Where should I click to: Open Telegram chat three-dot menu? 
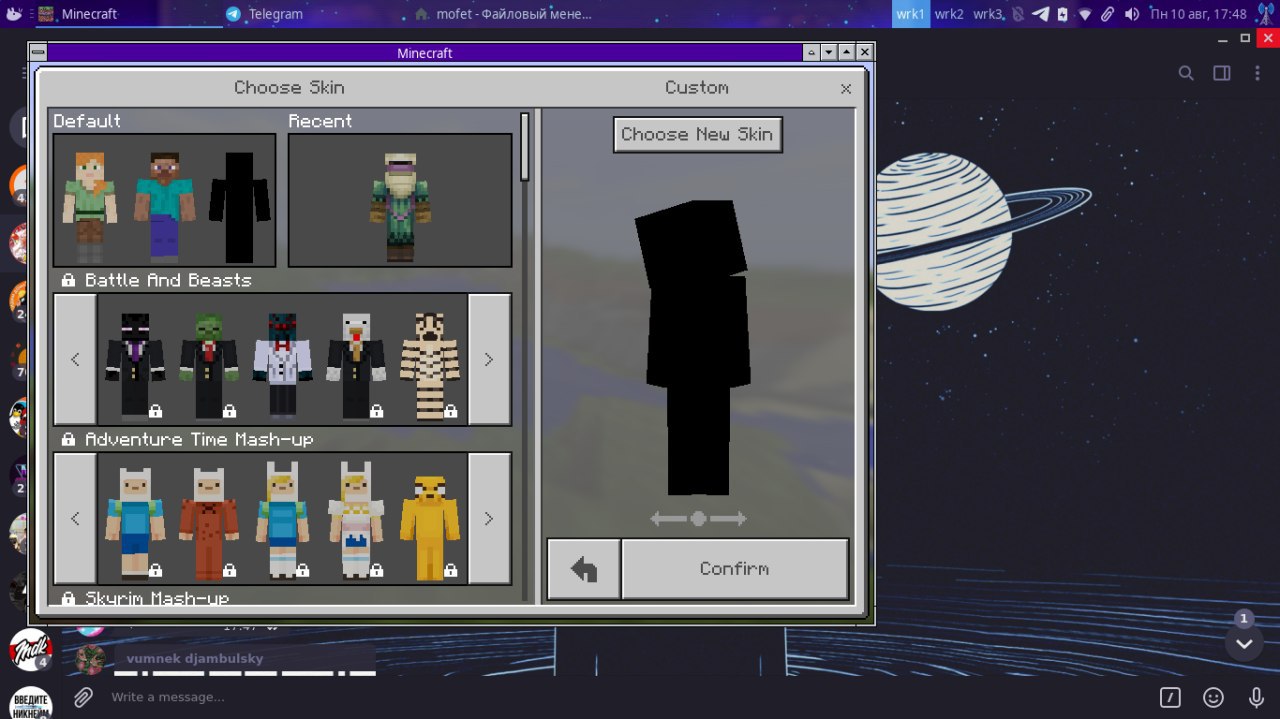point(1258,73)
